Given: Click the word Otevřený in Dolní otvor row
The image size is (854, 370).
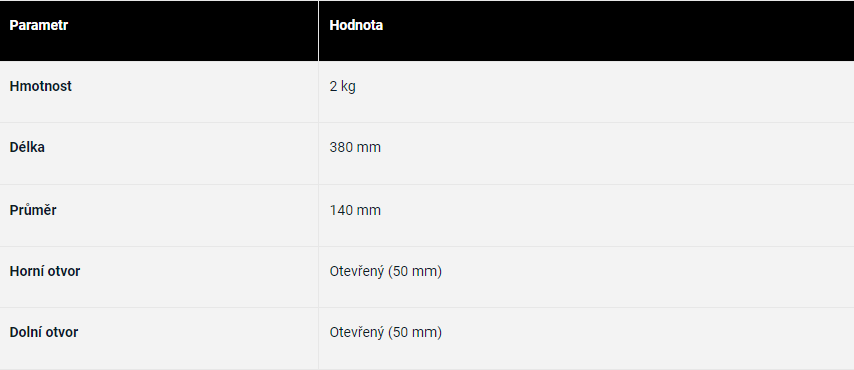Looking at the screenshot, I should [357, 332].
